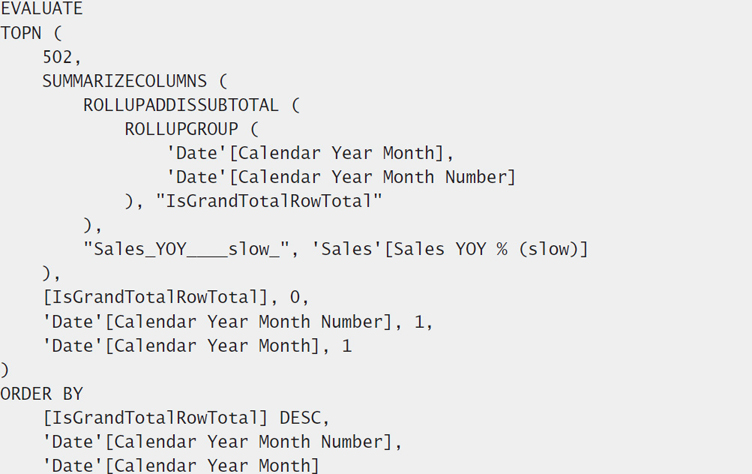Click [IsGrandTotalRowTotal] in ORDER BY clause
The height and width of the screenshot is (474, 752).
155,418
